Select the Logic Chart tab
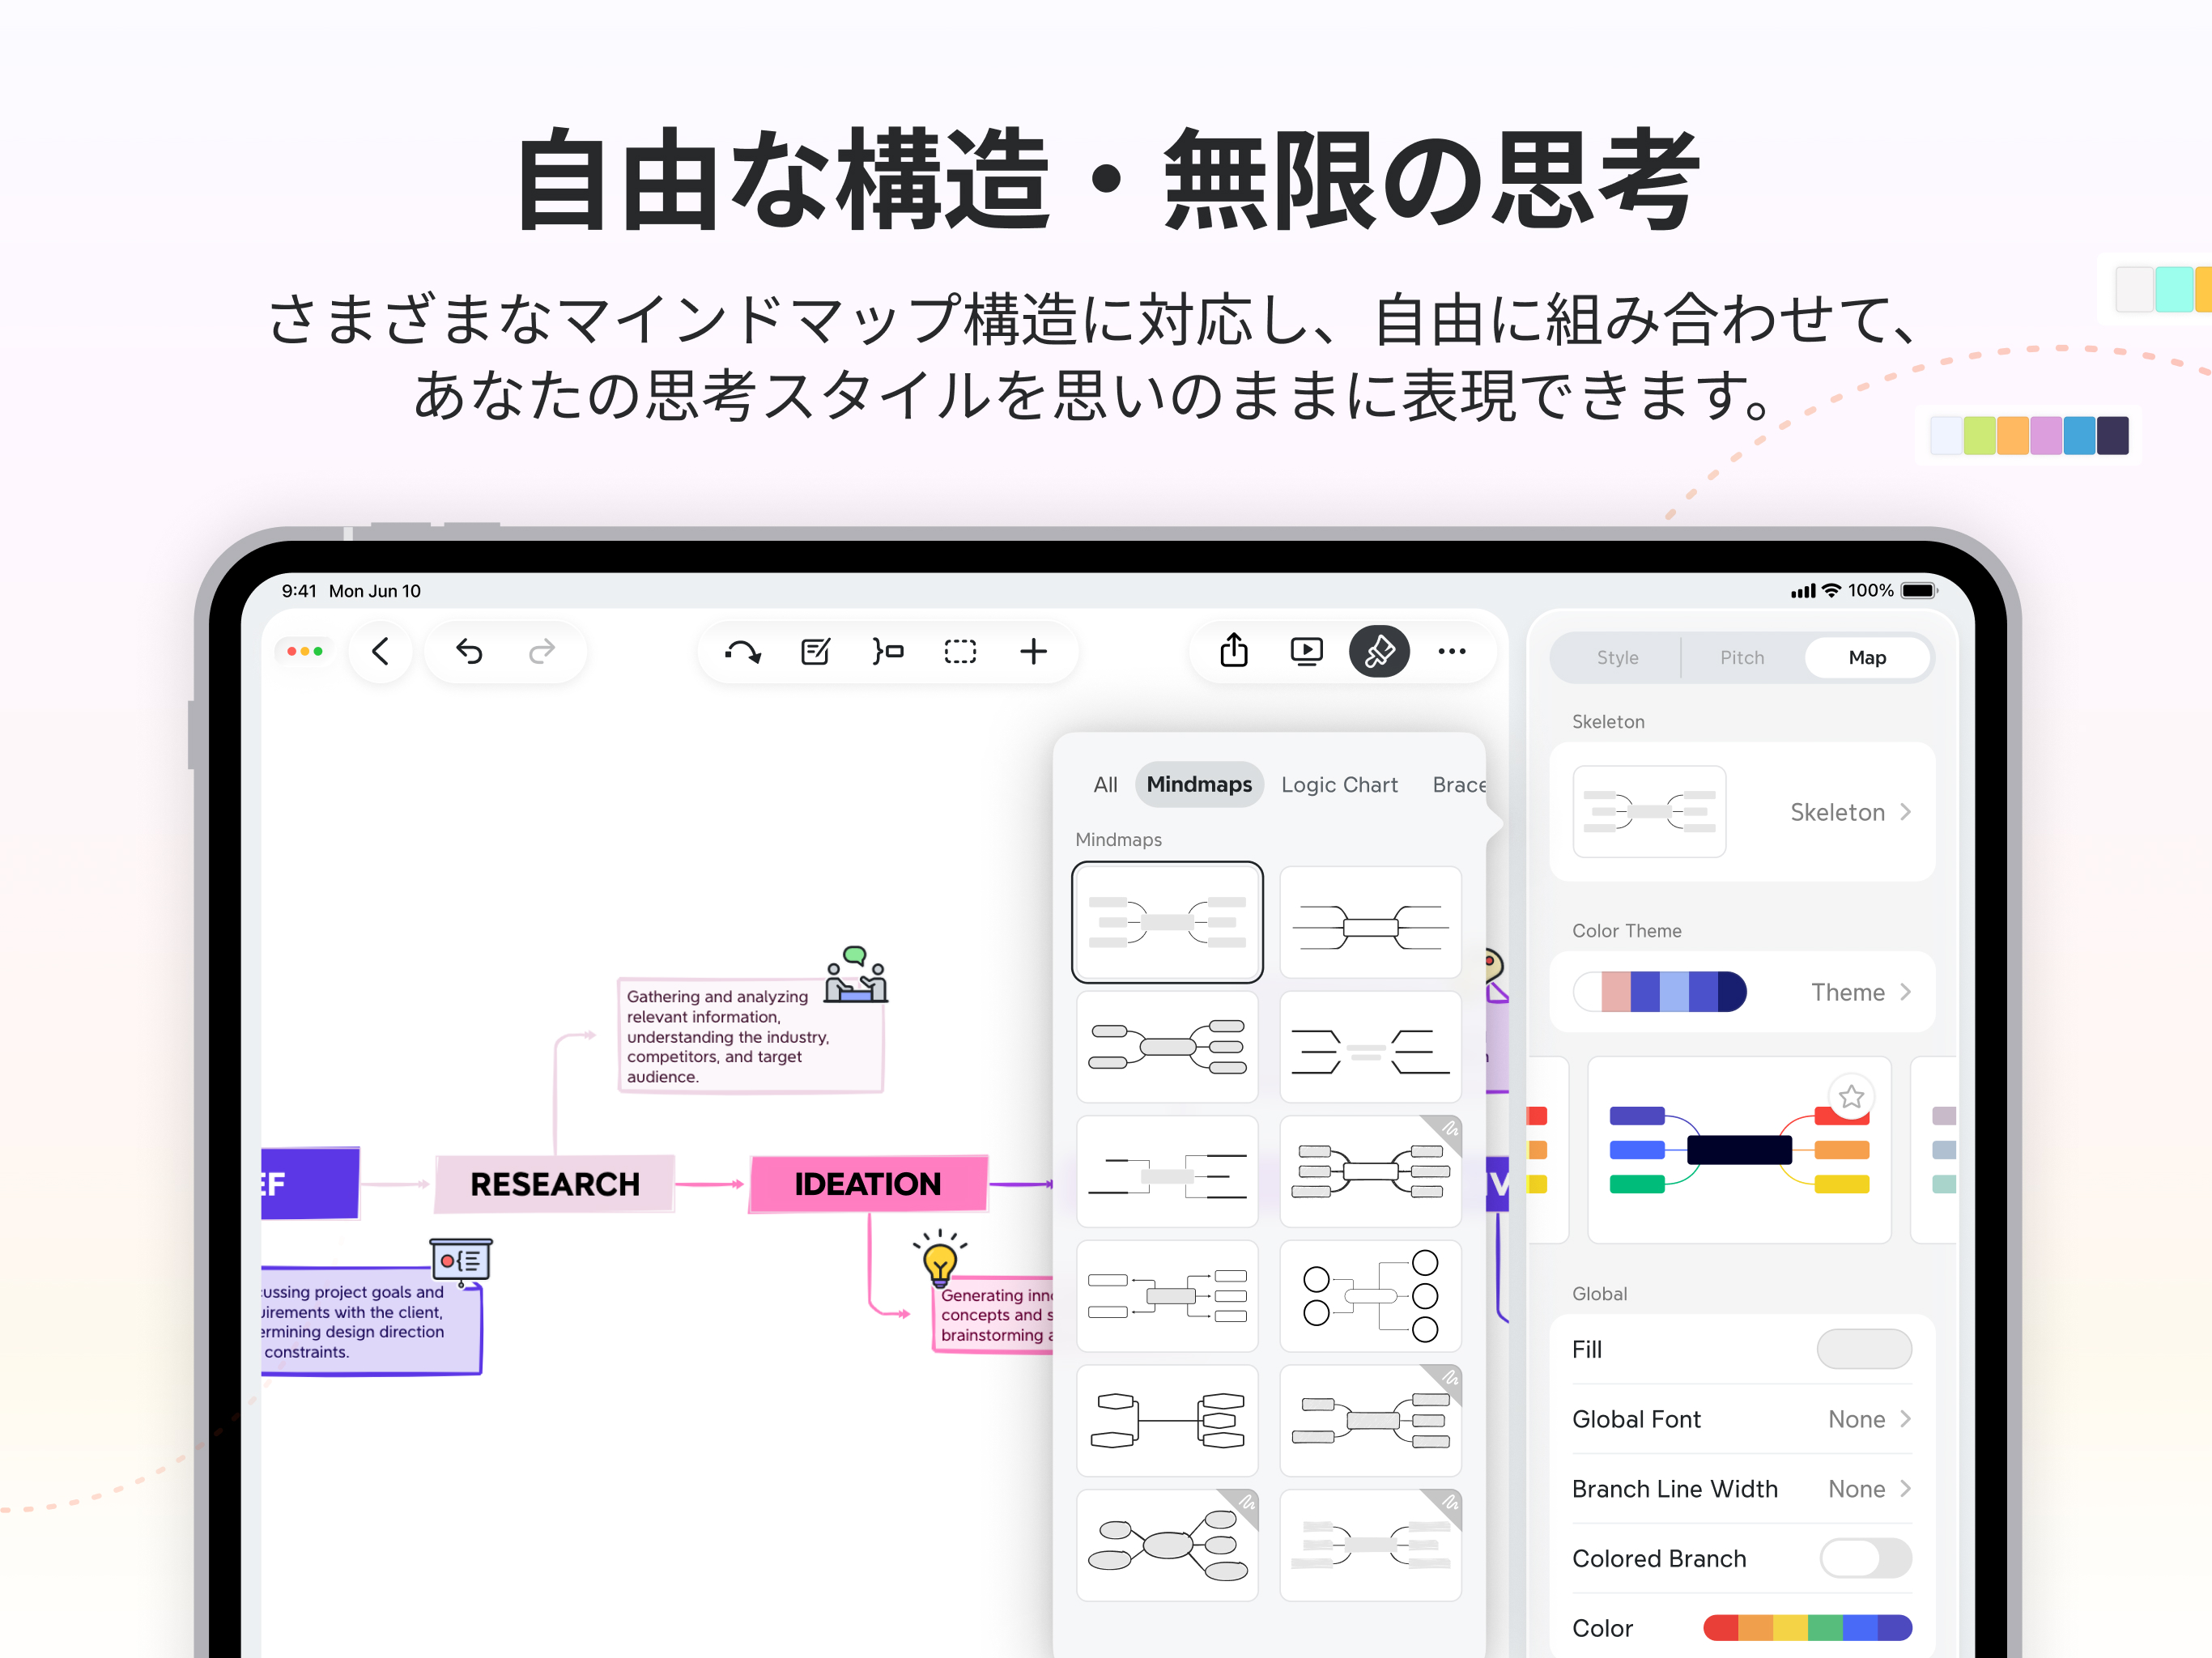This screenshot has height=1658, width=2212. (x=1340, y=784)
